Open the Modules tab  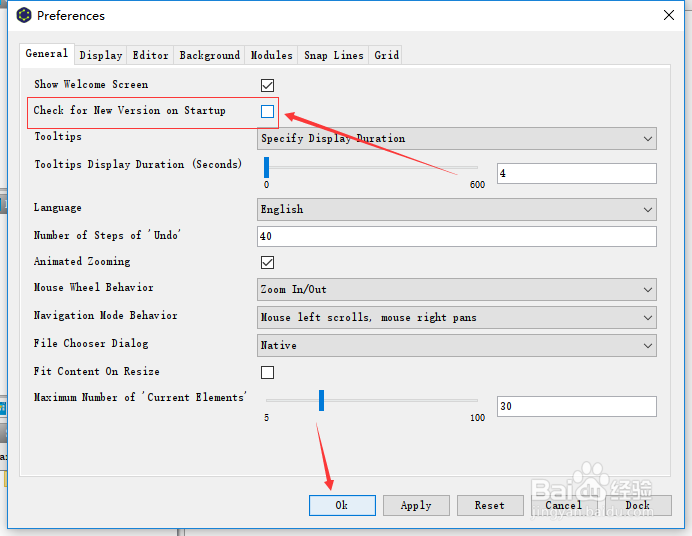(271, 56)
